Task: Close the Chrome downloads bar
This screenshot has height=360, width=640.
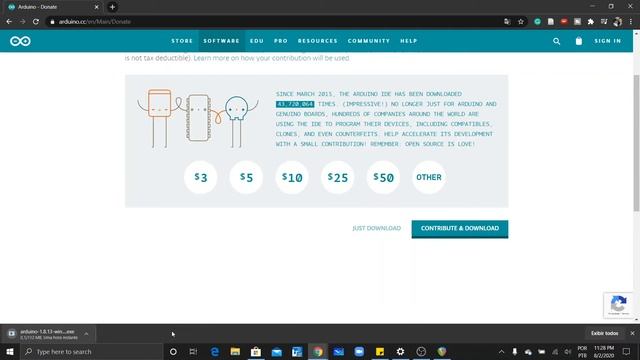Action: (632, 333)
